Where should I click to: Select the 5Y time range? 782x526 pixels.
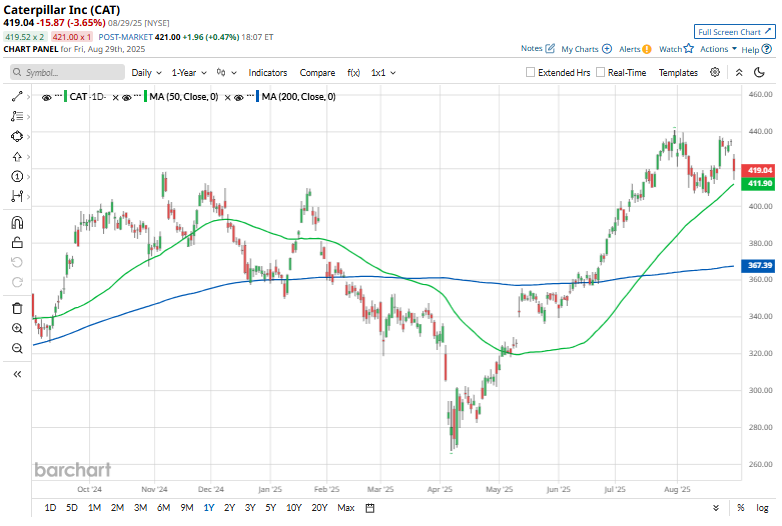(270, 508)
